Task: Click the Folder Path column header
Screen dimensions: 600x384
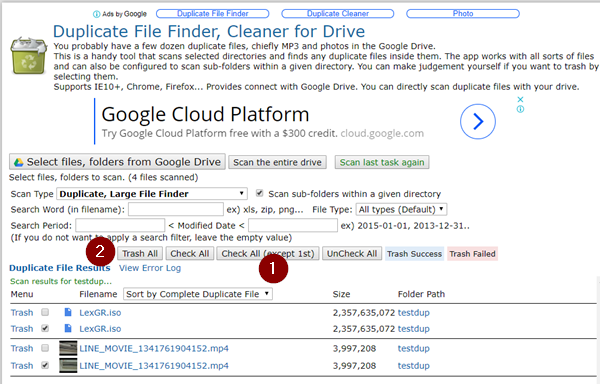Action: tap(421, 294)
